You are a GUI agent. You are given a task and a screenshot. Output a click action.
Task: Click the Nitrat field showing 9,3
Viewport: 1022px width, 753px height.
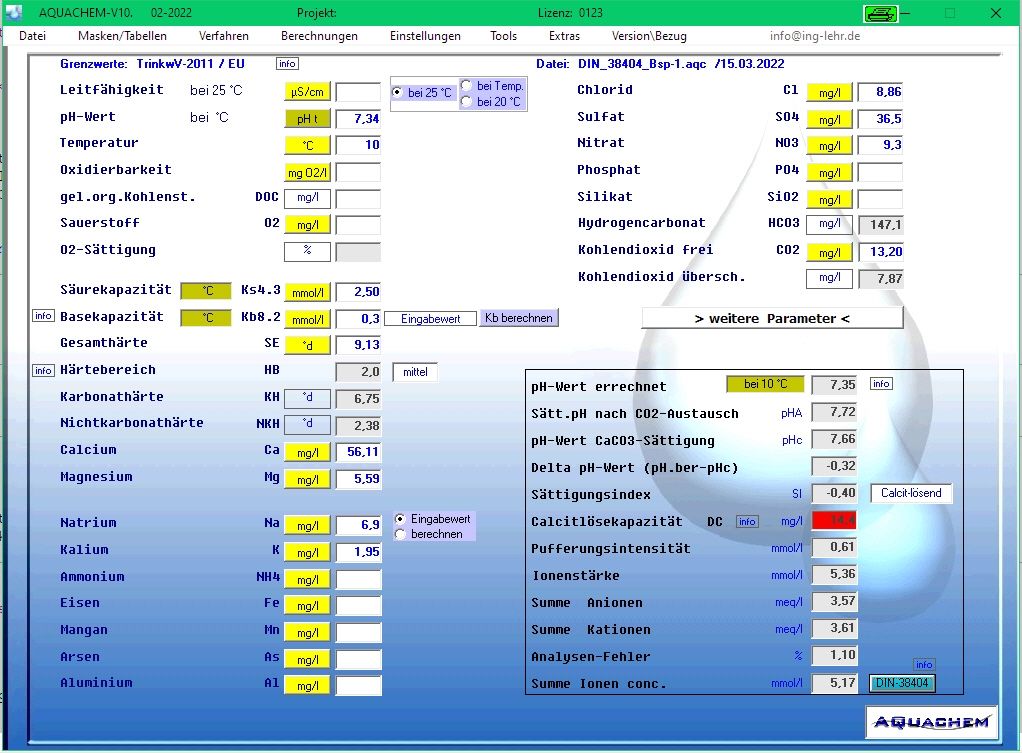881,145
